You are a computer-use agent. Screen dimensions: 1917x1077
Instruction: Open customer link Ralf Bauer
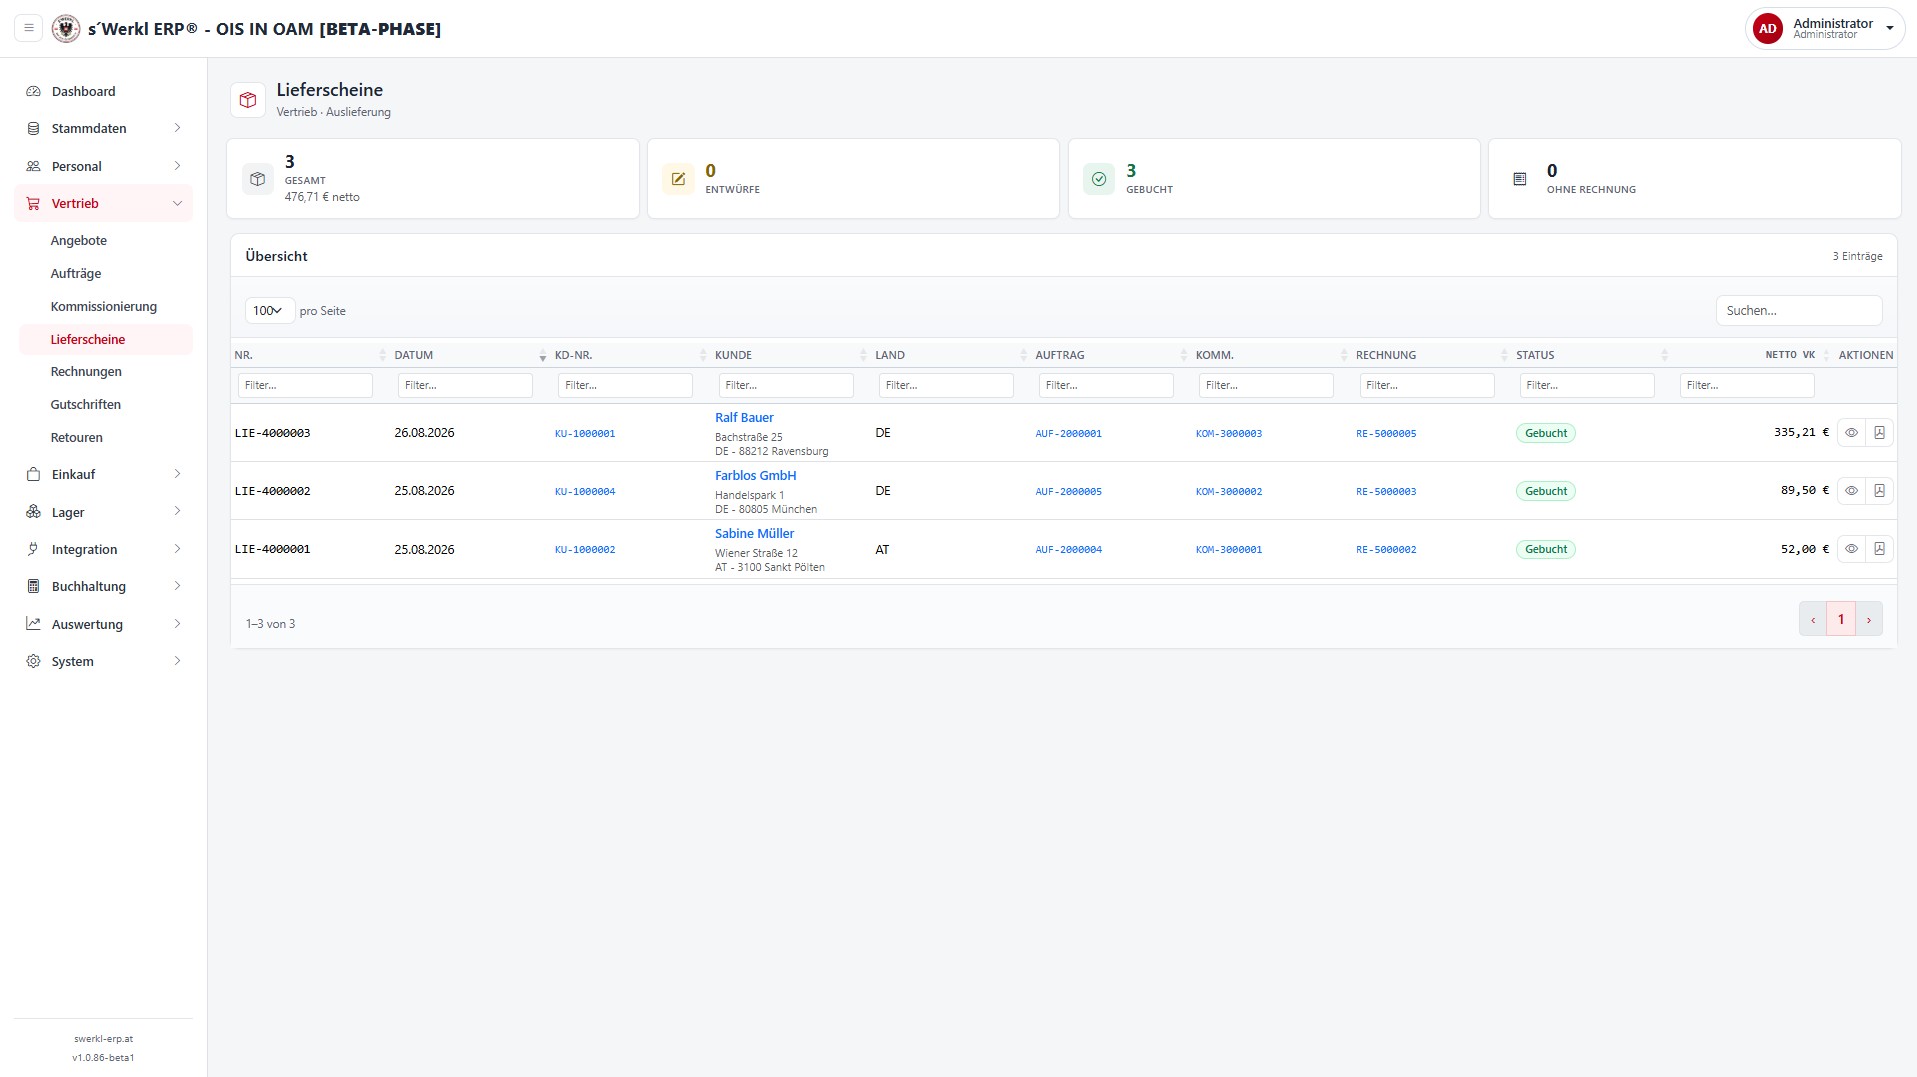coord(744,417)
